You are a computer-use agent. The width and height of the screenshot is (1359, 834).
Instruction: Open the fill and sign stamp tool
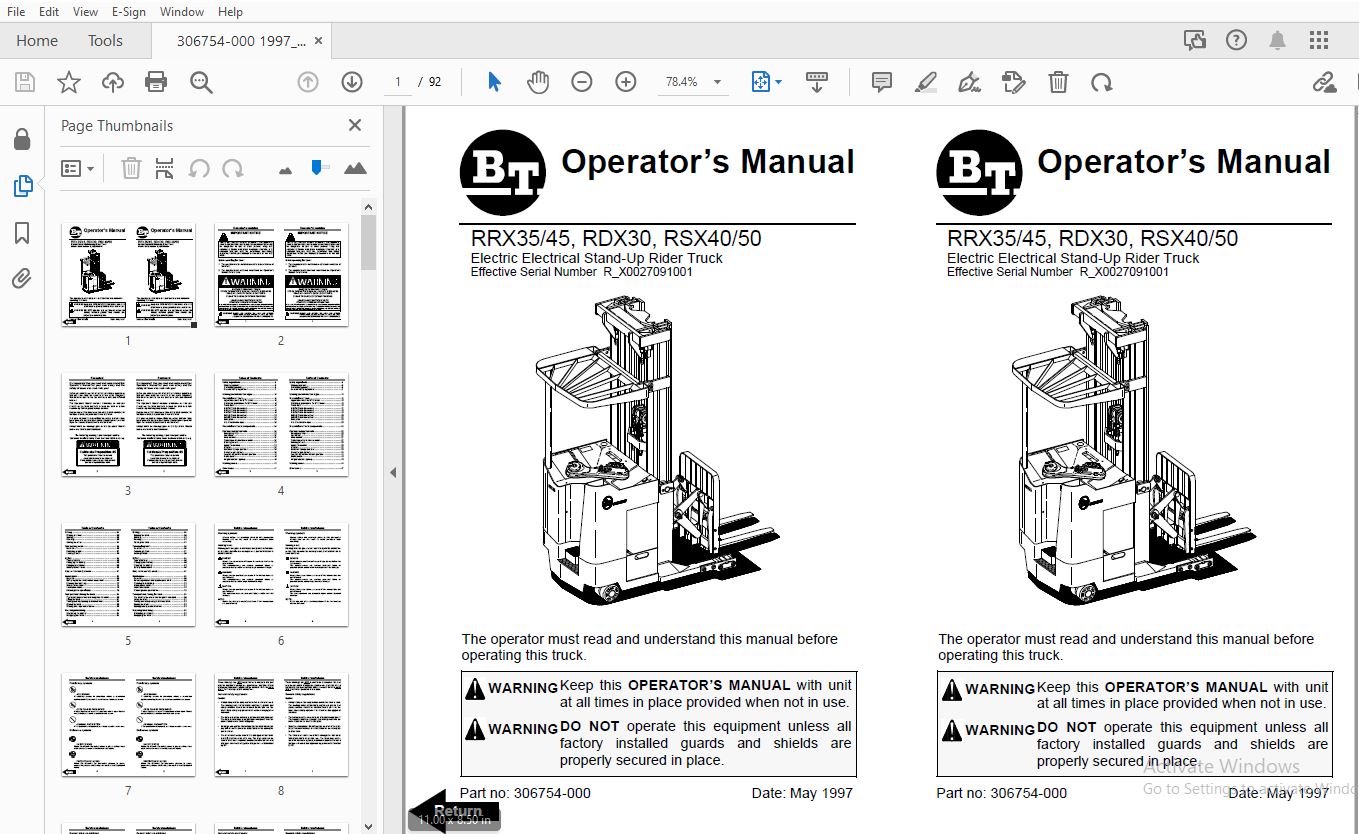point(1013,82)
